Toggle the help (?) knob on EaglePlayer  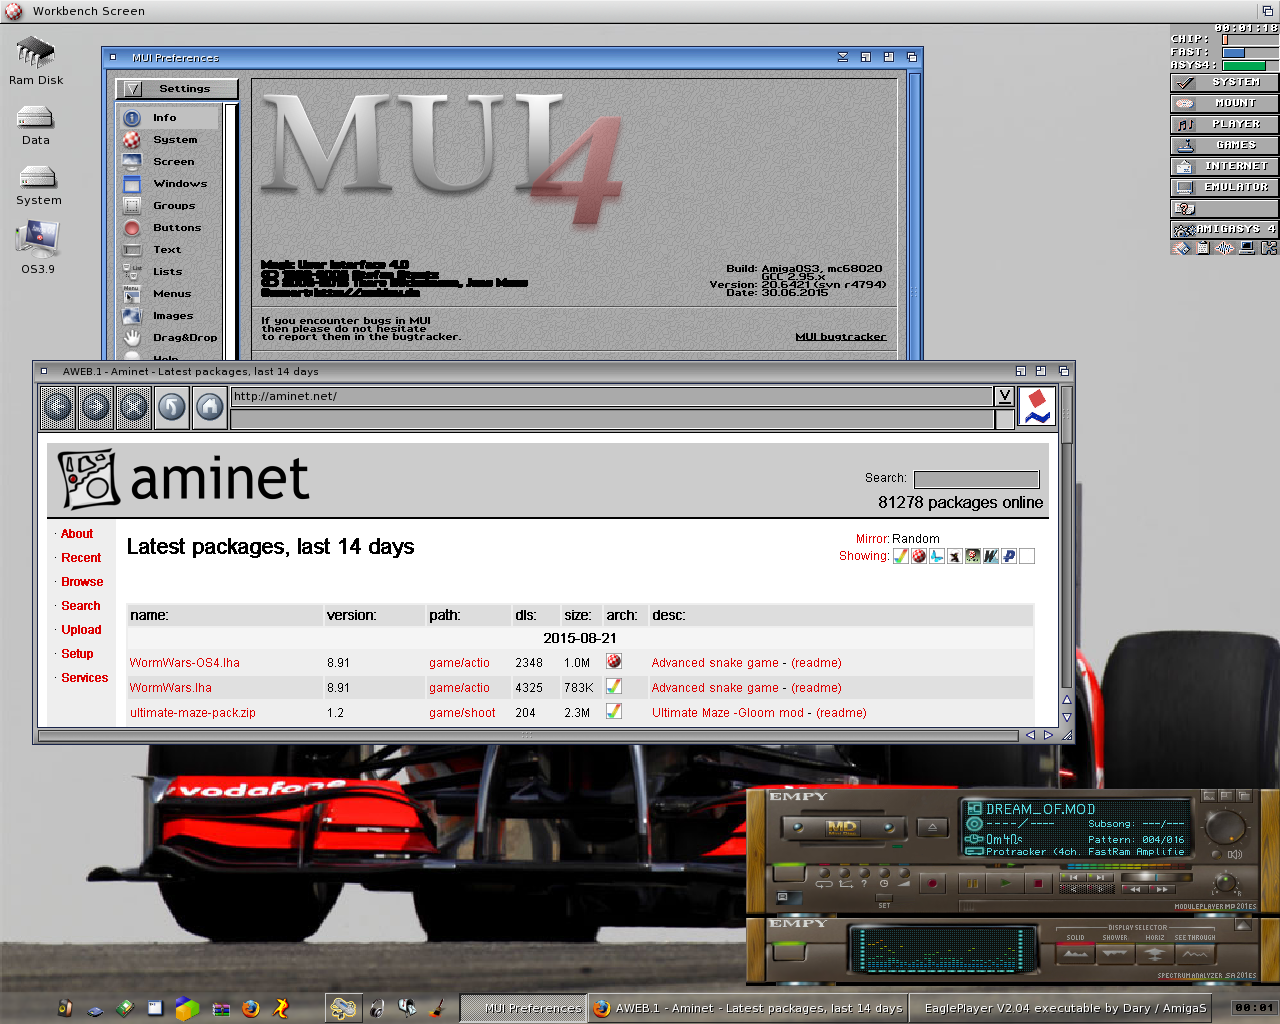864,873
